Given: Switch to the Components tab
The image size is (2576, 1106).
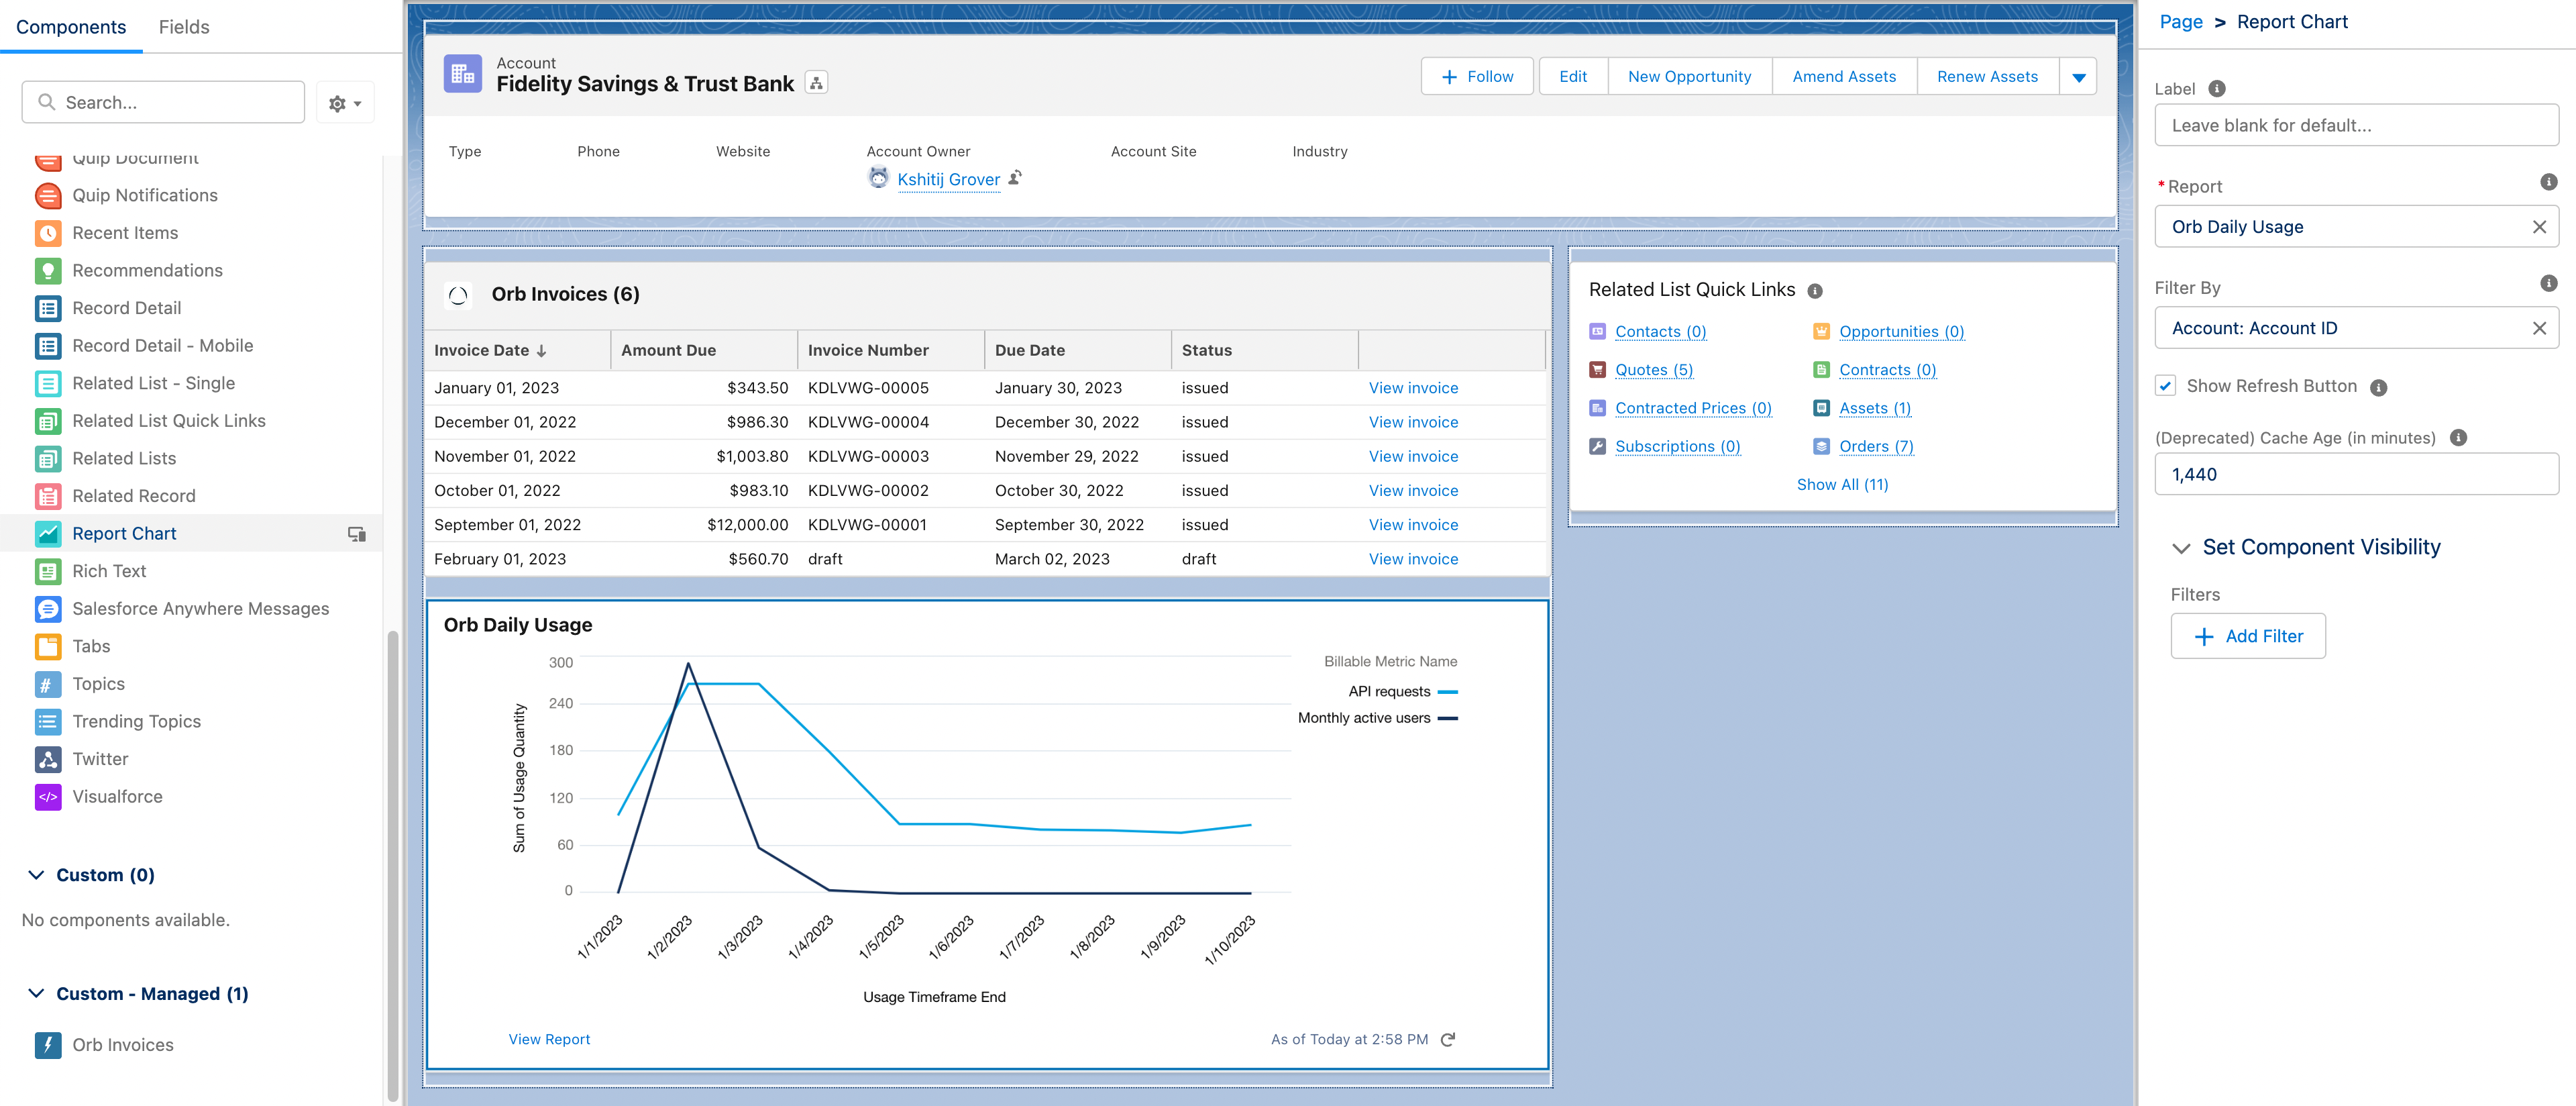Looking at the screenshot, I should (71, 27).
